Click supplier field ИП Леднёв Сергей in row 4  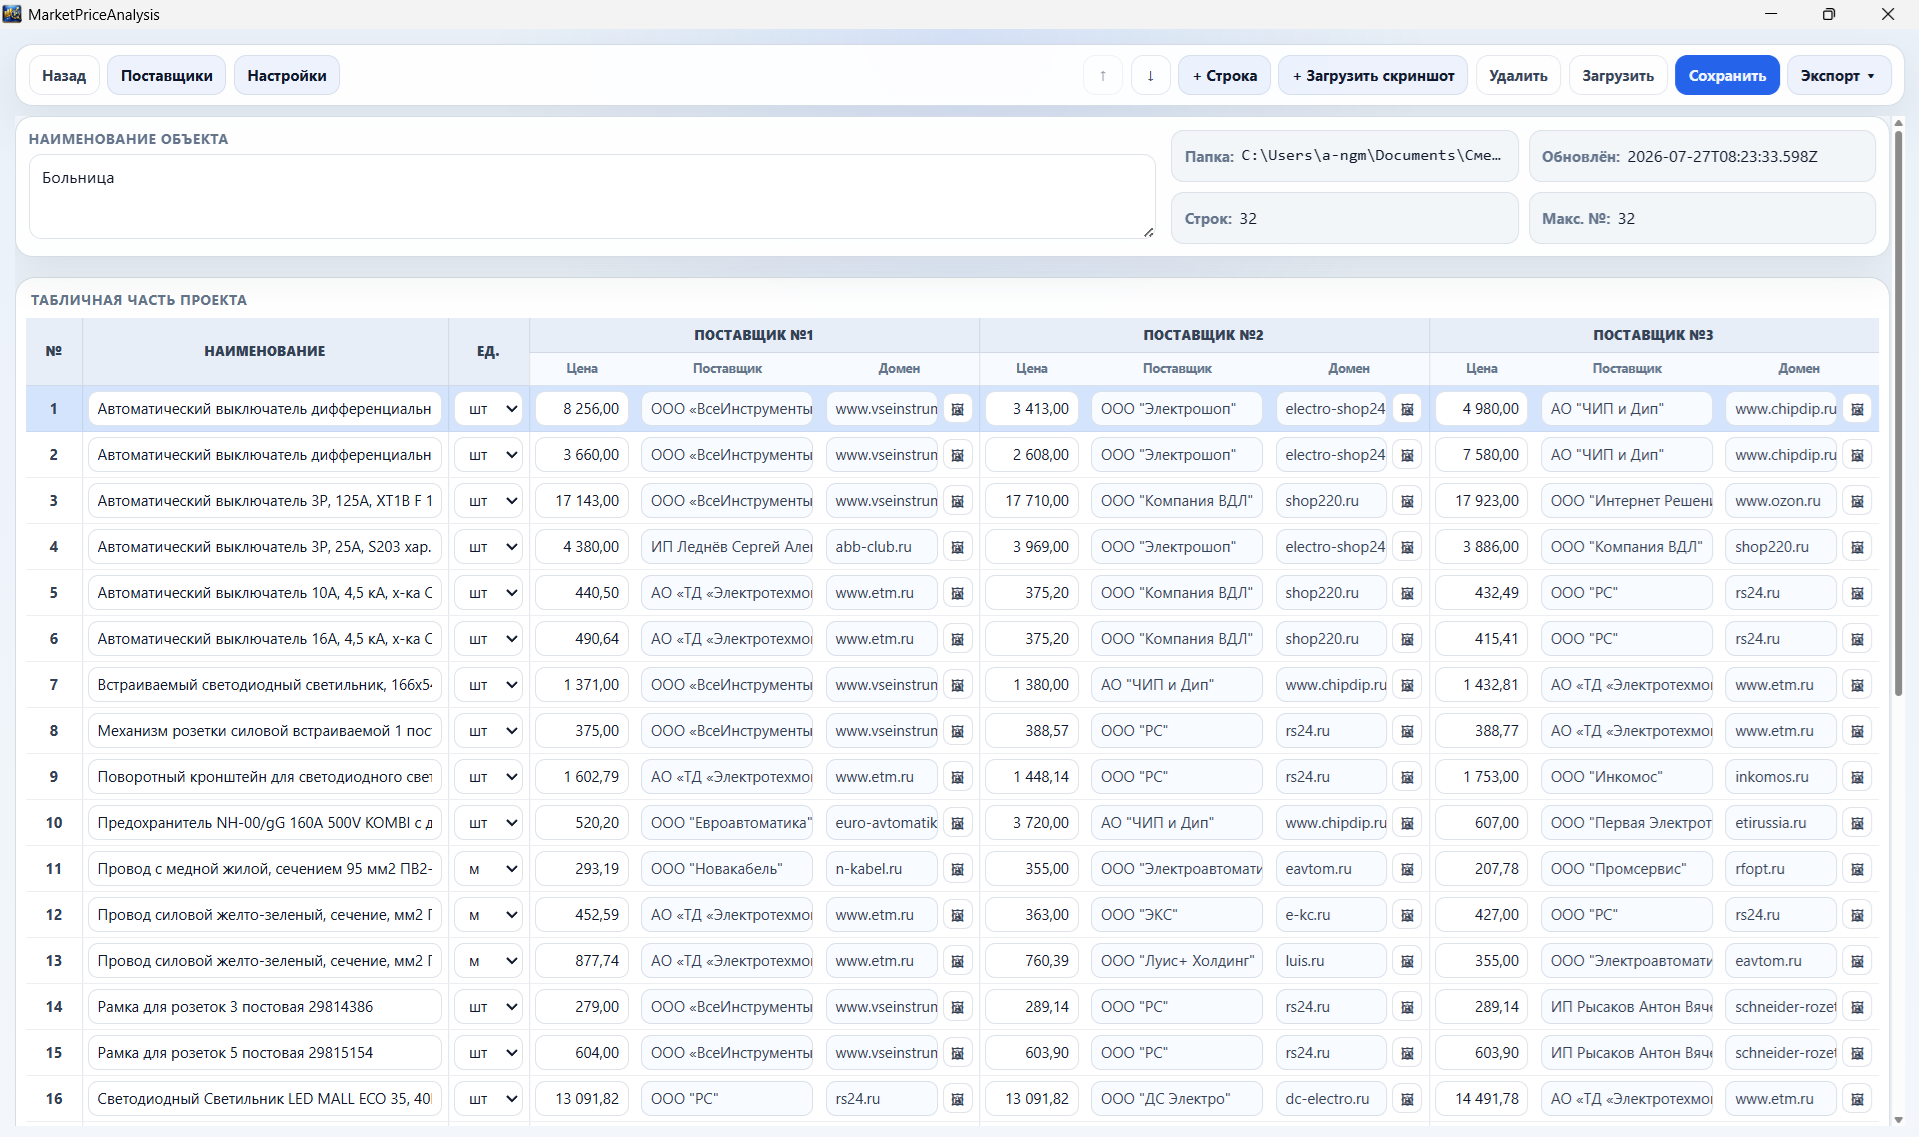[x=727, y=547]
